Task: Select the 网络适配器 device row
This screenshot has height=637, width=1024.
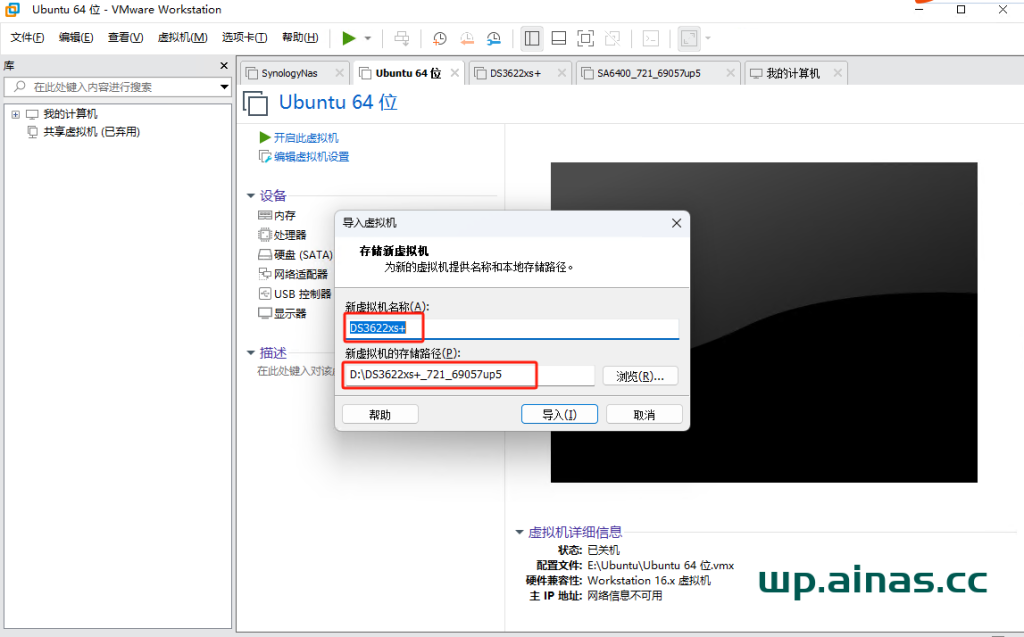Action: point(293,274)
